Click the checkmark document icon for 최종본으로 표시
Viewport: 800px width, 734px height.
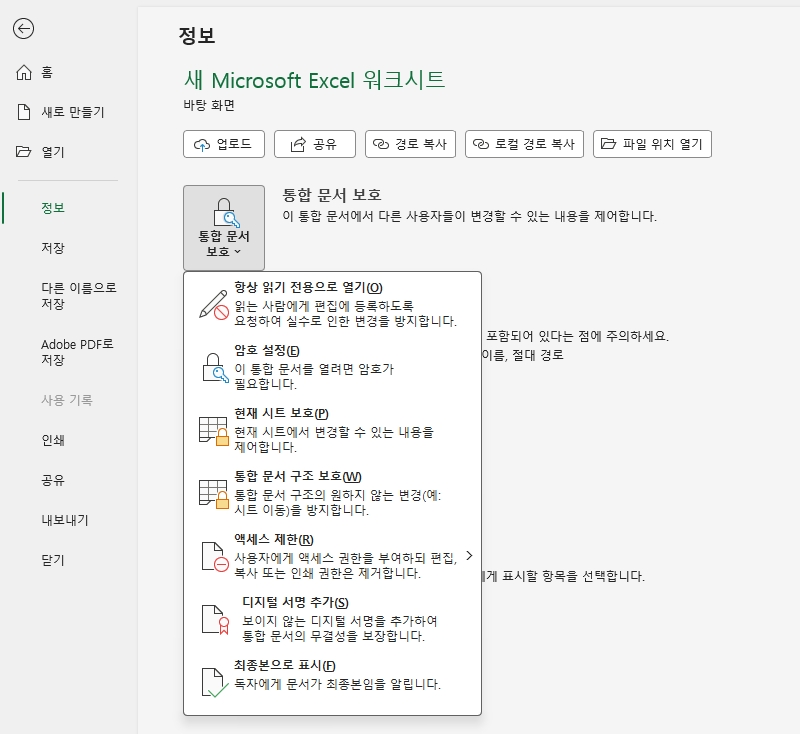pyautogui.click(x=215, y=682)
